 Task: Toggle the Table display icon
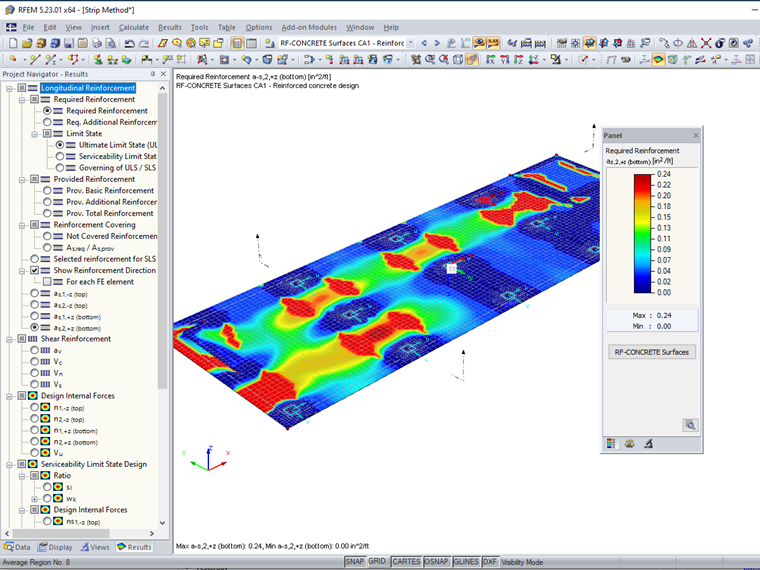(251, 43)
